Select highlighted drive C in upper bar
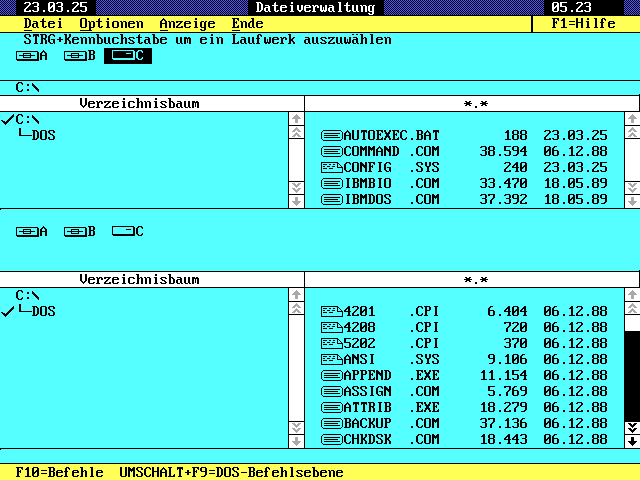 tap(128, 56)
